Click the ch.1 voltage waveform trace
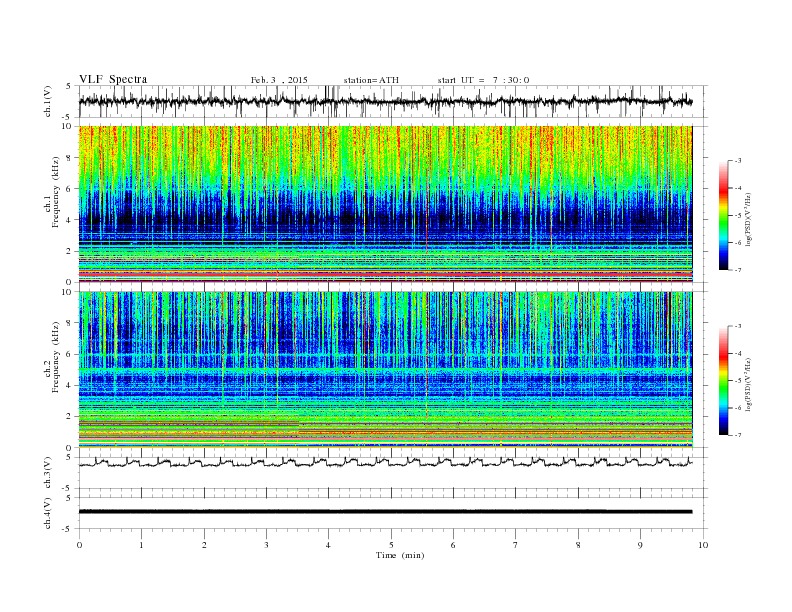Image resolution: width=792 pixels, height=612 pixels. point(386,101)
